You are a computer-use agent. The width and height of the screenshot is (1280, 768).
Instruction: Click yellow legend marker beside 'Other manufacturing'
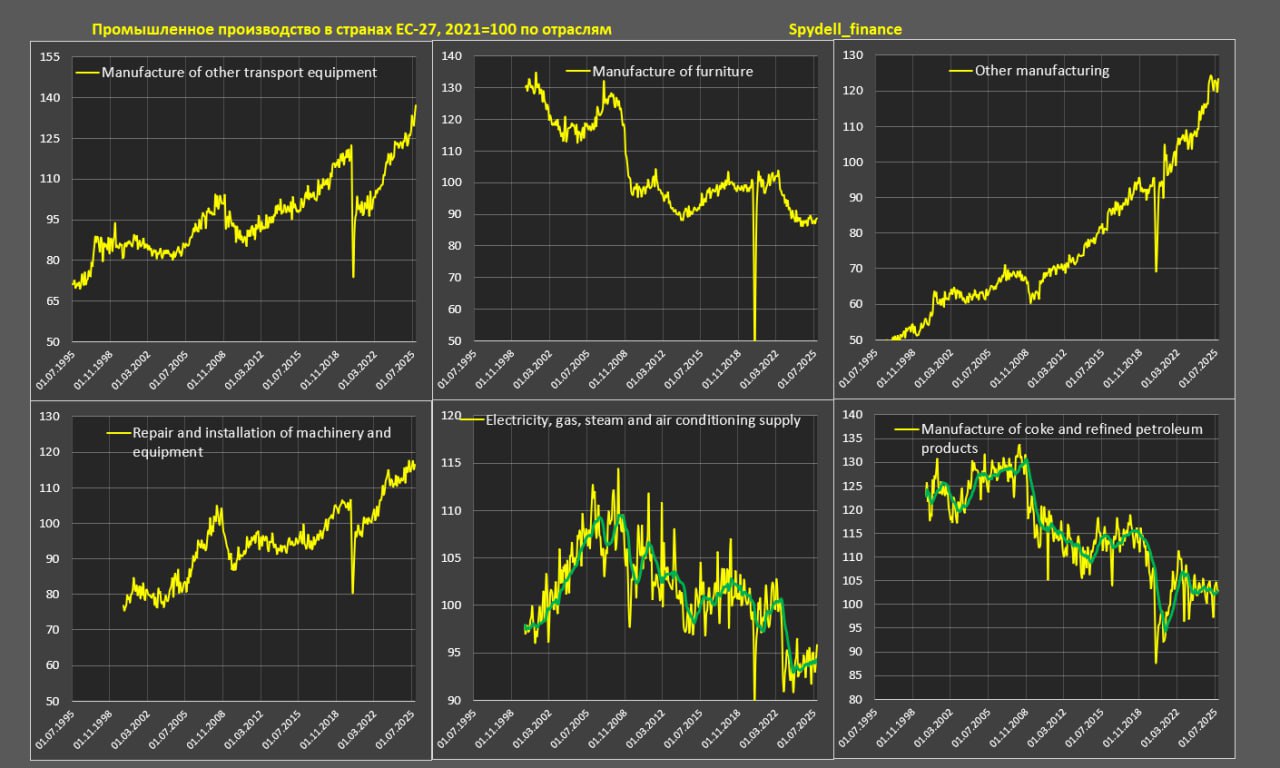pos(960,70)
